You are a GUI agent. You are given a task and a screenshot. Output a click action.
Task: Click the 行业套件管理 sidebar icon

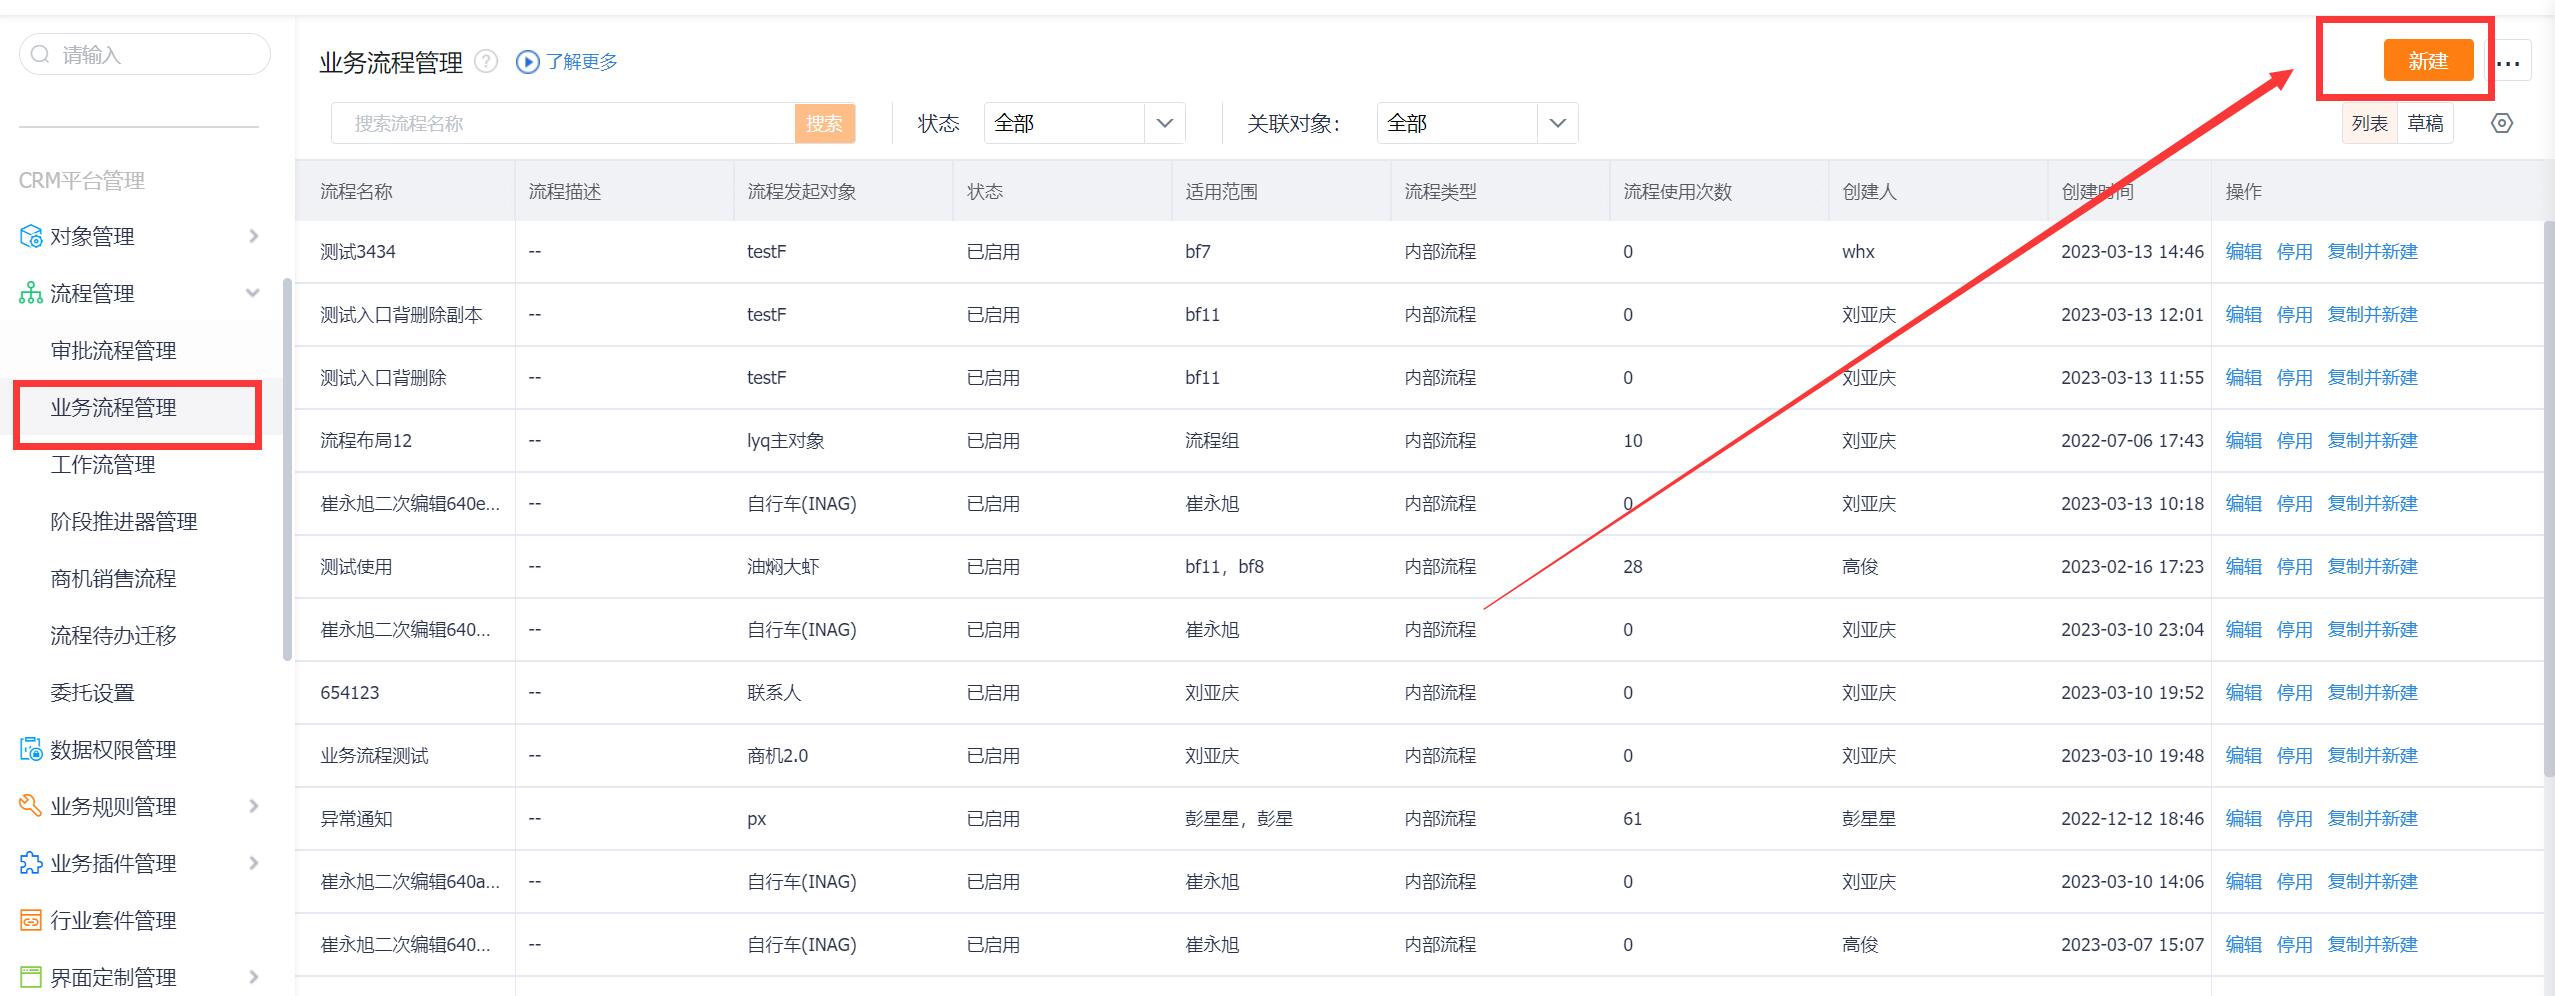click(x=31, y=920)
